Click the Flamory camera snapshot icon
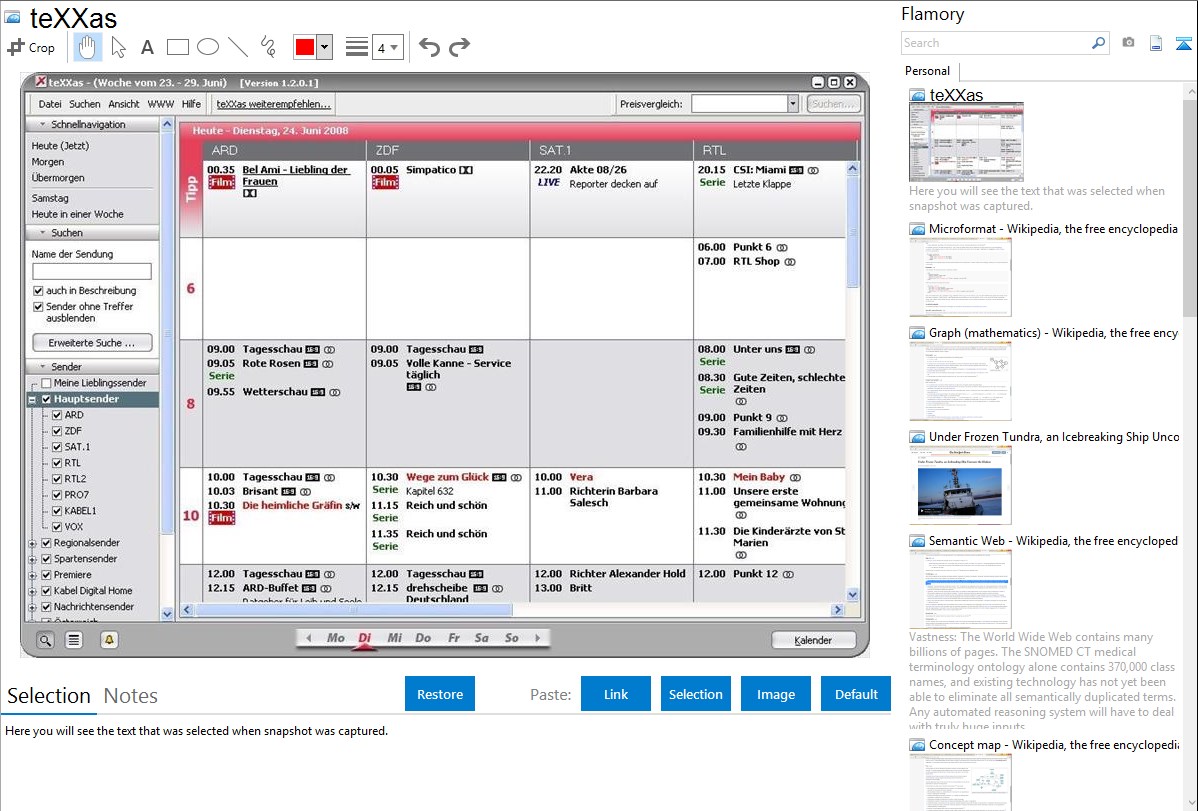The width and height of the screenshot is (1198, 811). click(x=1128, y=43)
